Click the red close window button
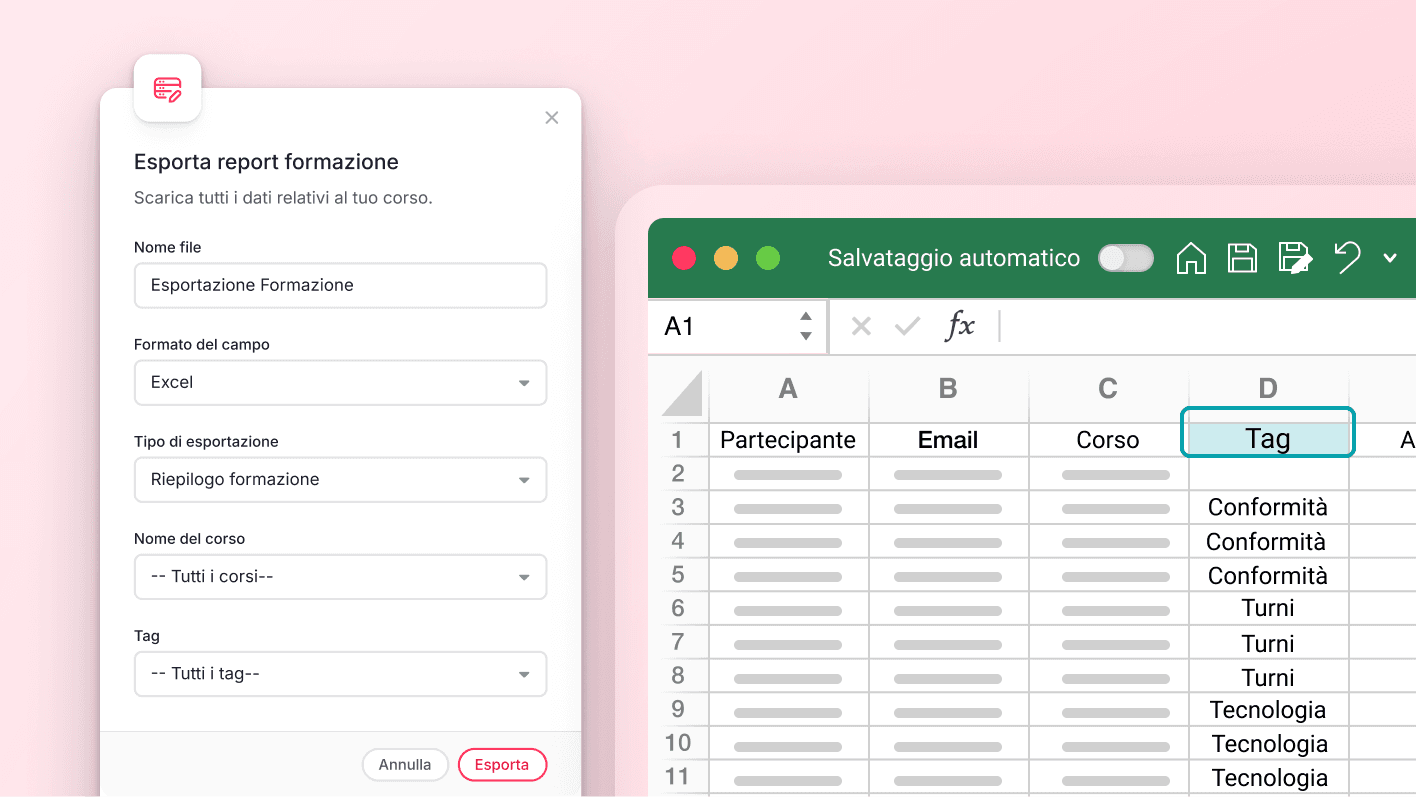 click(x=684, y=258)
